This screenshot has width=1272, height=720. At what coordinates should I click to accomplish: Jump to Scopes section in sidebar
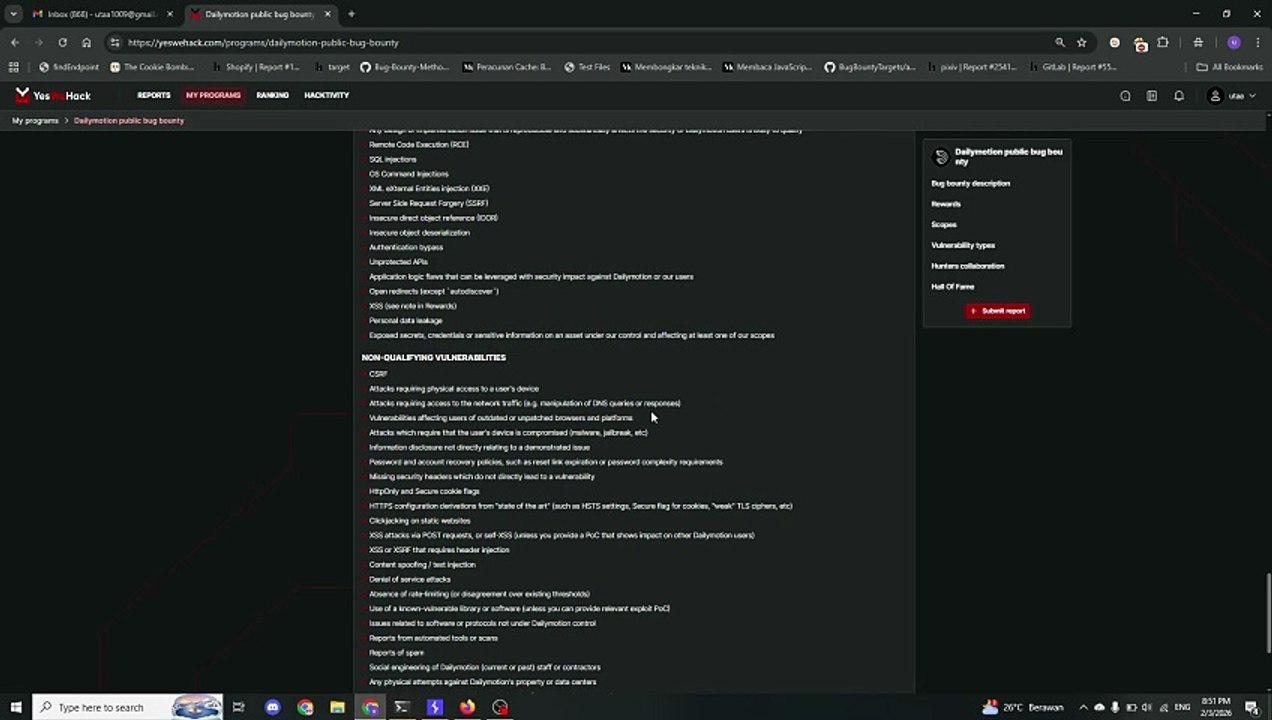(x=944, y=225)
